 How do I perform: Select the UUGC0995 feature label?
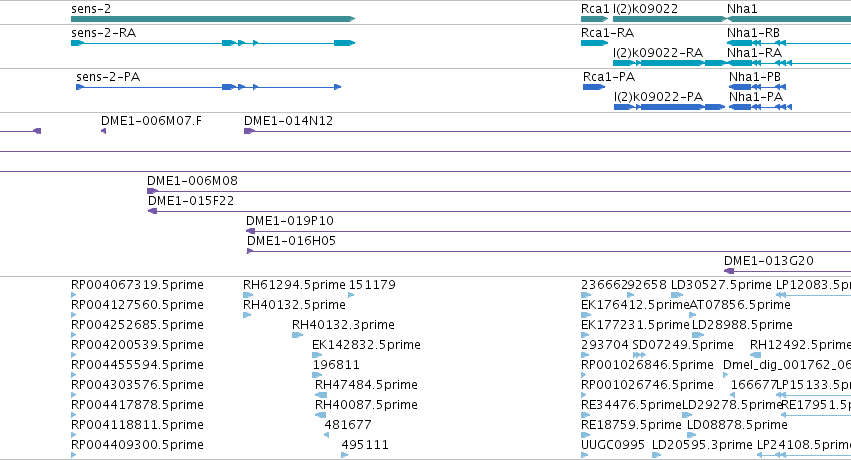(613, 445)
